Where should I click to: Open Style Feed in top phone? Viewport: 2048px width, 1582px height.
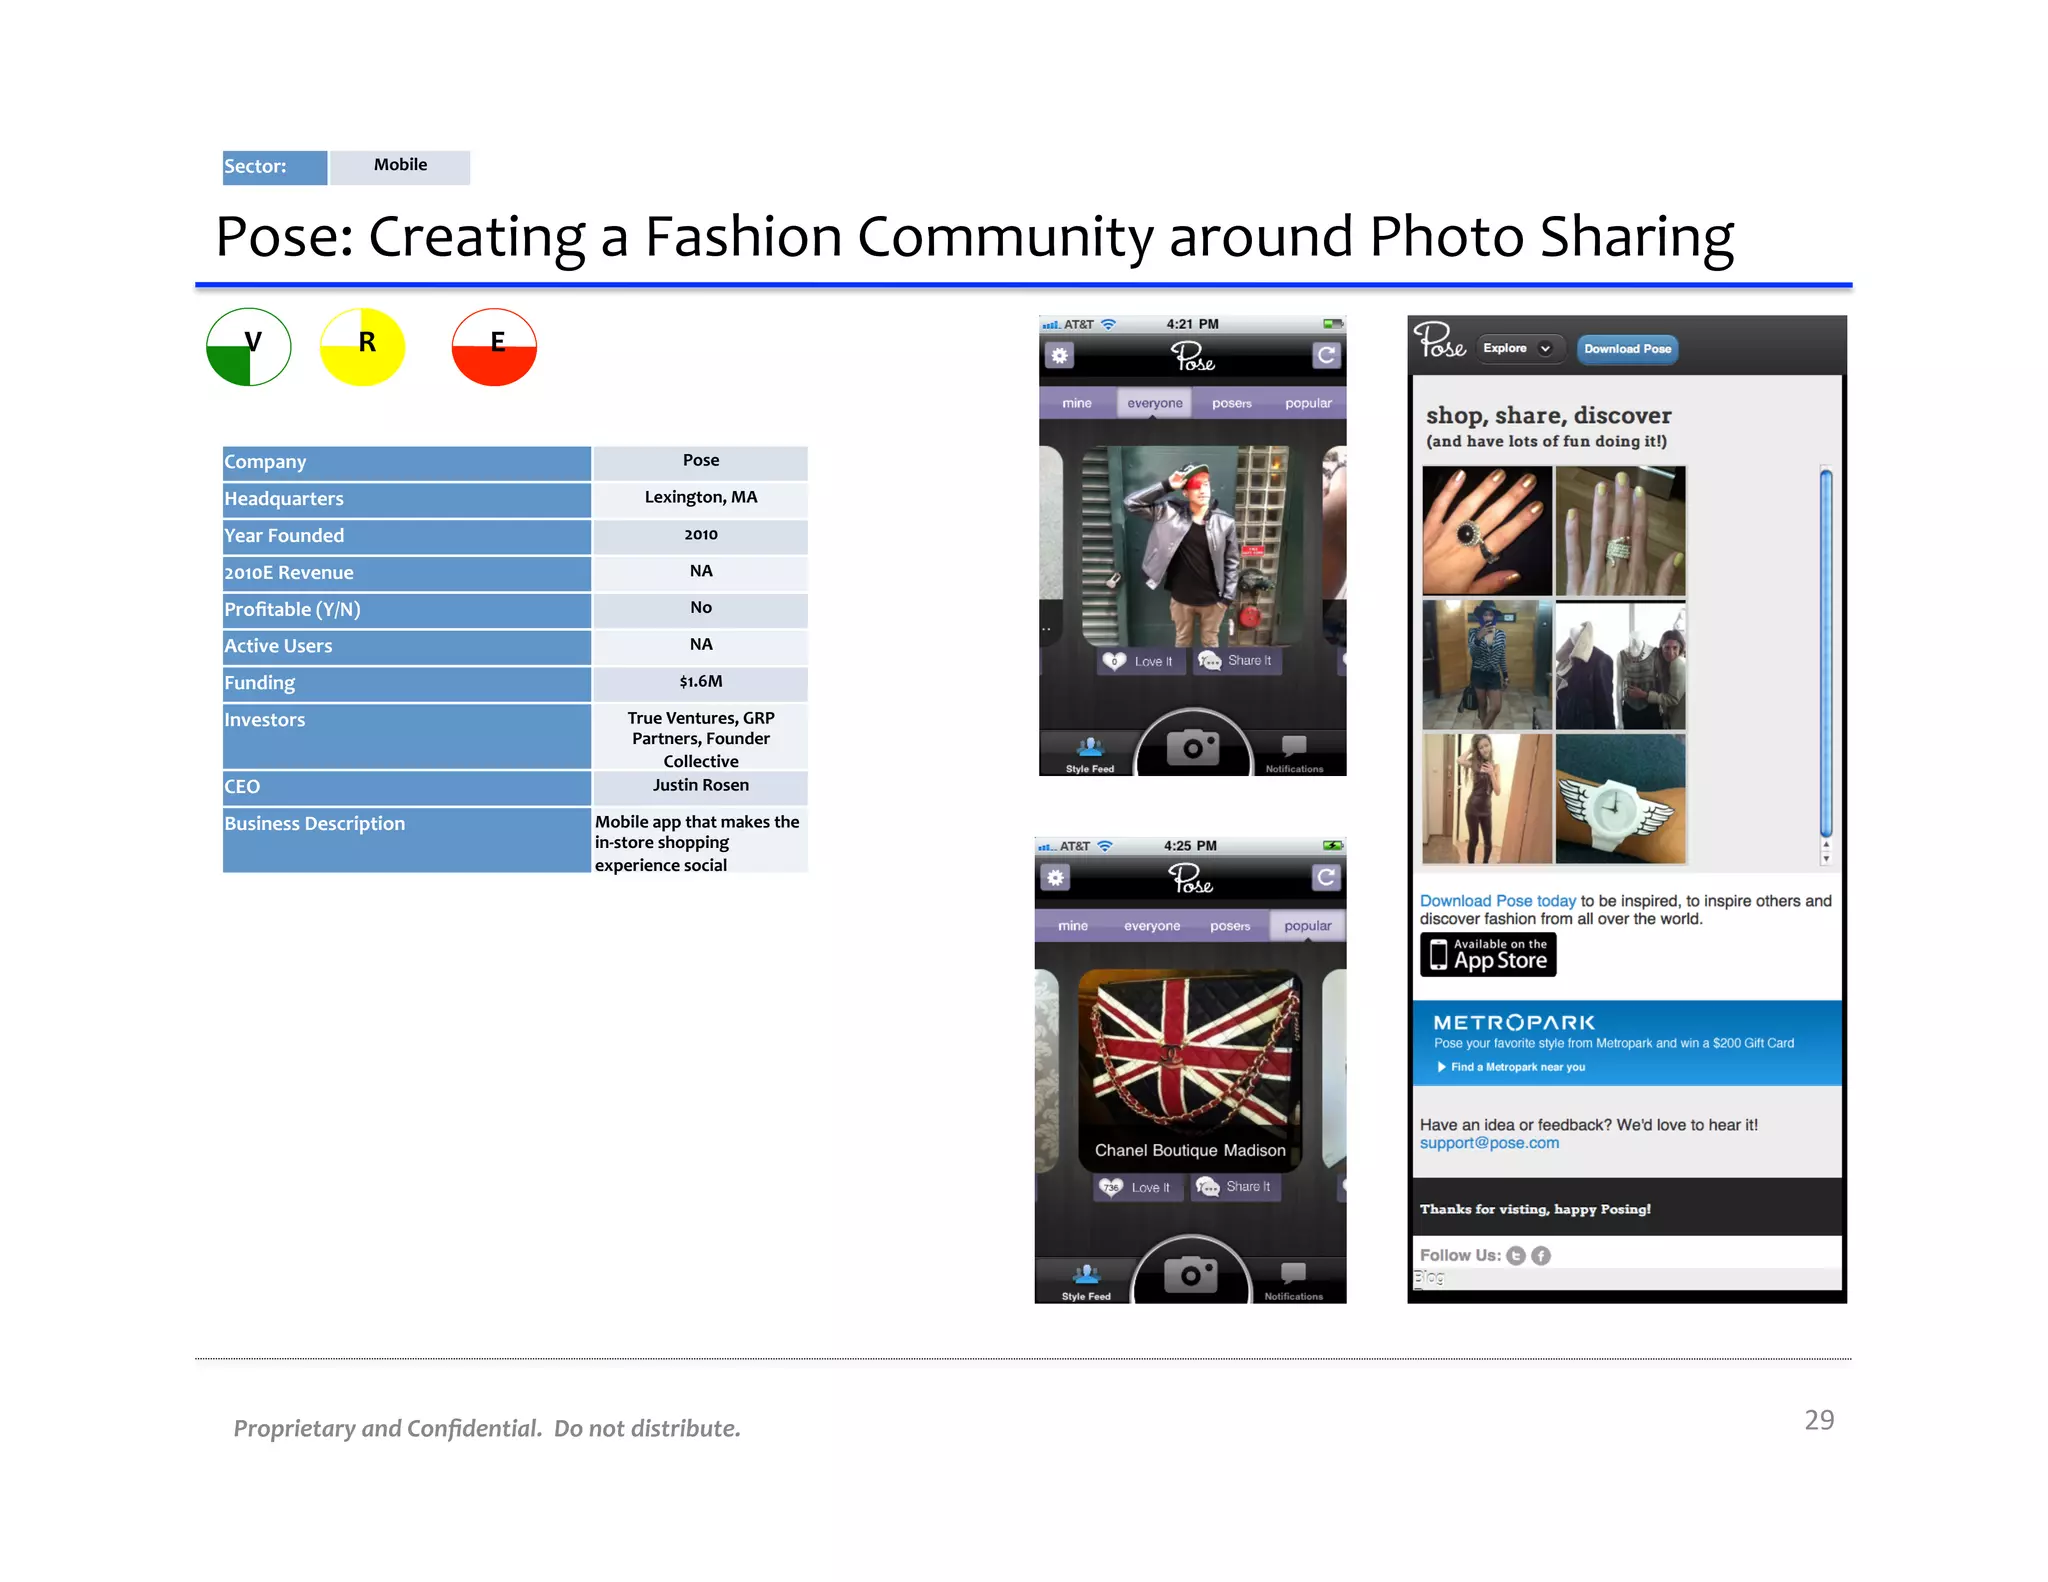pos(1090,755)
